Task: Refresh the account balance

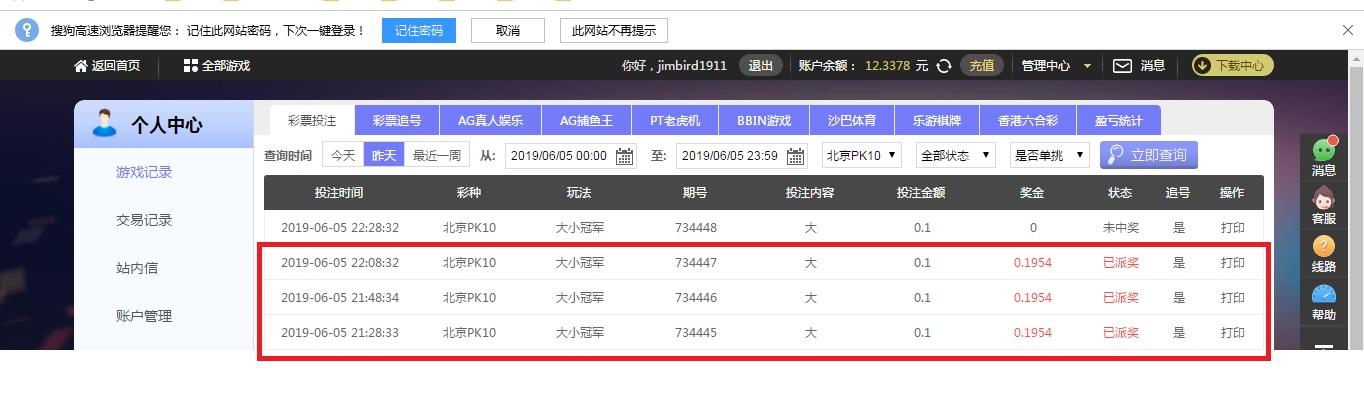Action: (944, 66)
